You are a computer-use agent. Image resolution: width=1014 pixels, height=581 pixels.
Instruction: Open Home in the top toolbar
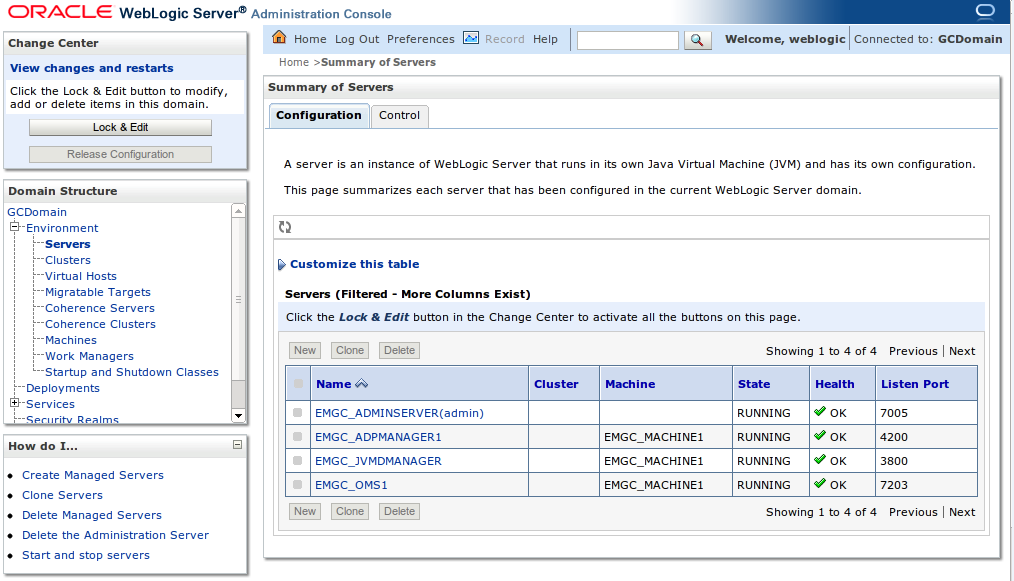310,39
